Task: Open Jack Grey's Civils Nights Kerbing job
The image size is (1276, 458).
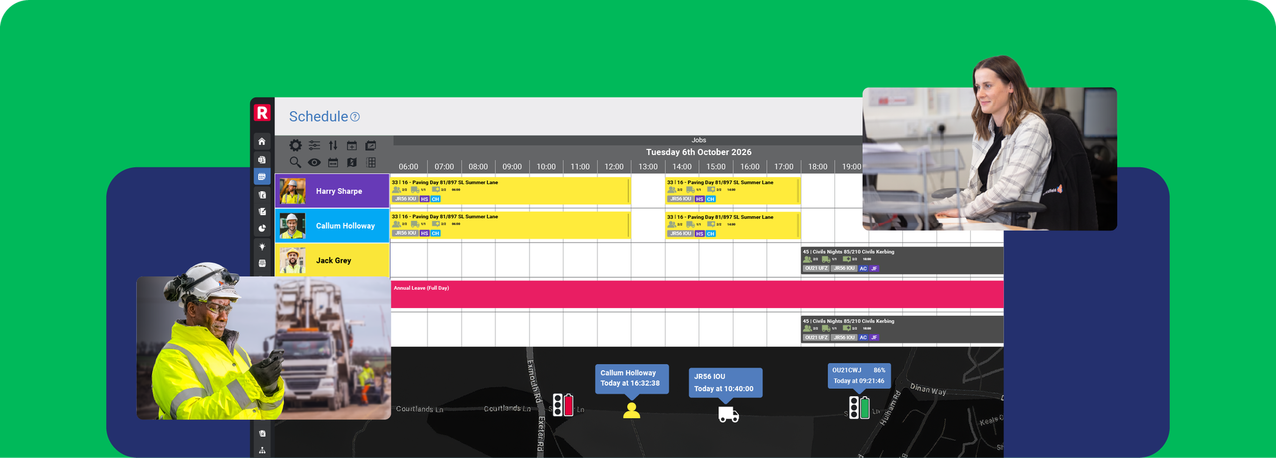Action: click(902, 260)
